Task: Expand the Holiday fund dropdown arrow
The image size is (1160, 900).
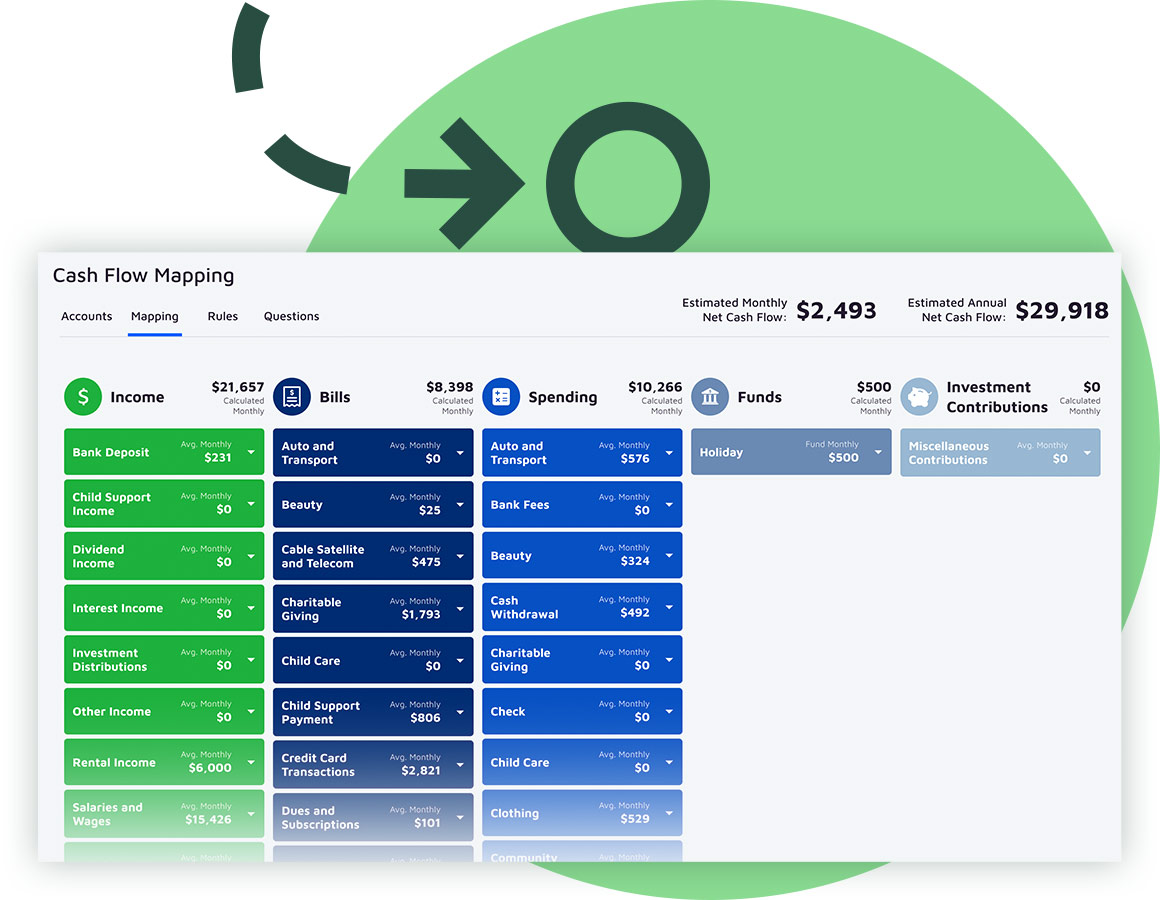Action: coord(878,452)
